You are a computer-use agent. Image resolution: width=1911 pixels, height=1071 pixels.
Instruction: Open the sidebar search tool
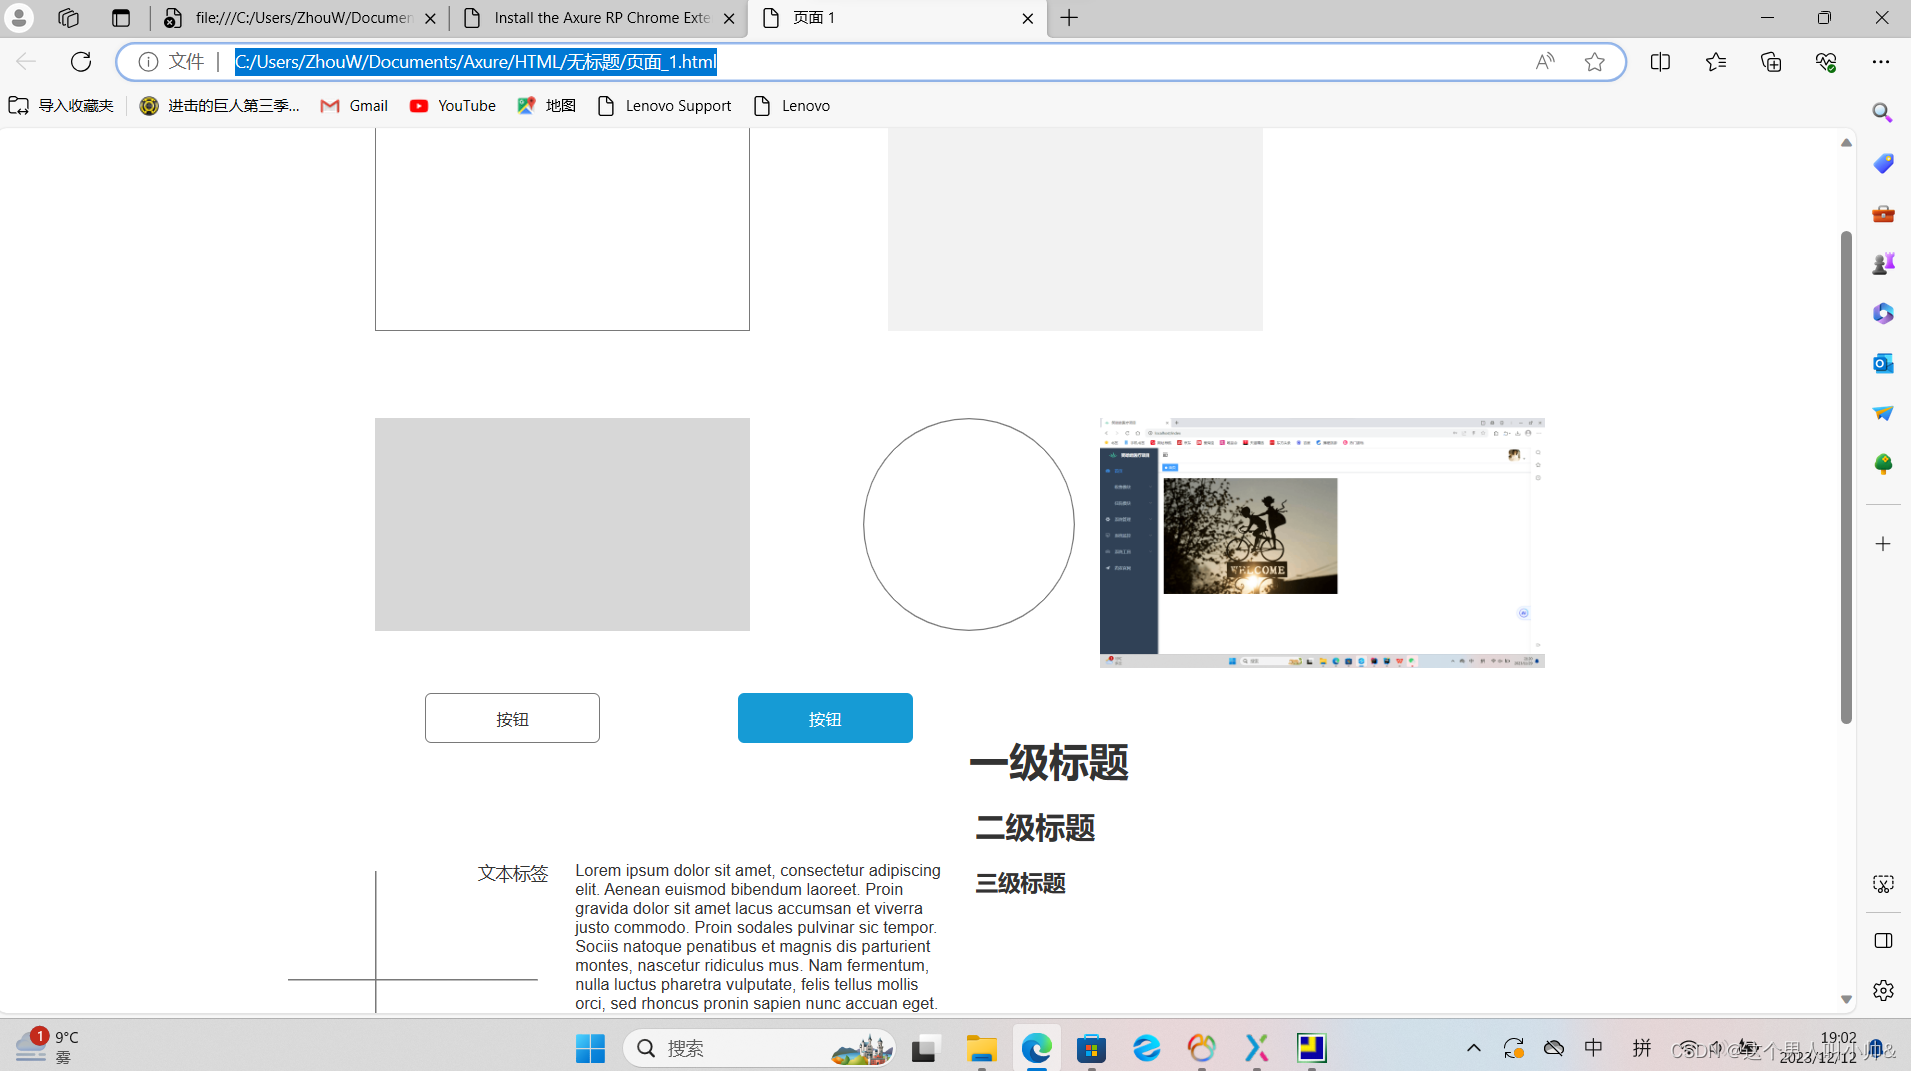click(1884, 111)
